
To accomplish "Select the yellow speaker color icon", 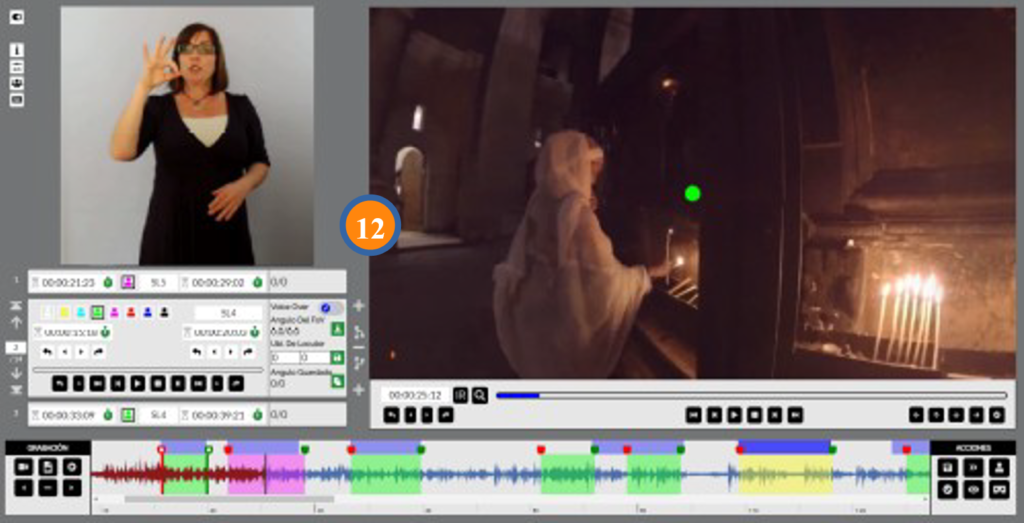I will point(63,313).
